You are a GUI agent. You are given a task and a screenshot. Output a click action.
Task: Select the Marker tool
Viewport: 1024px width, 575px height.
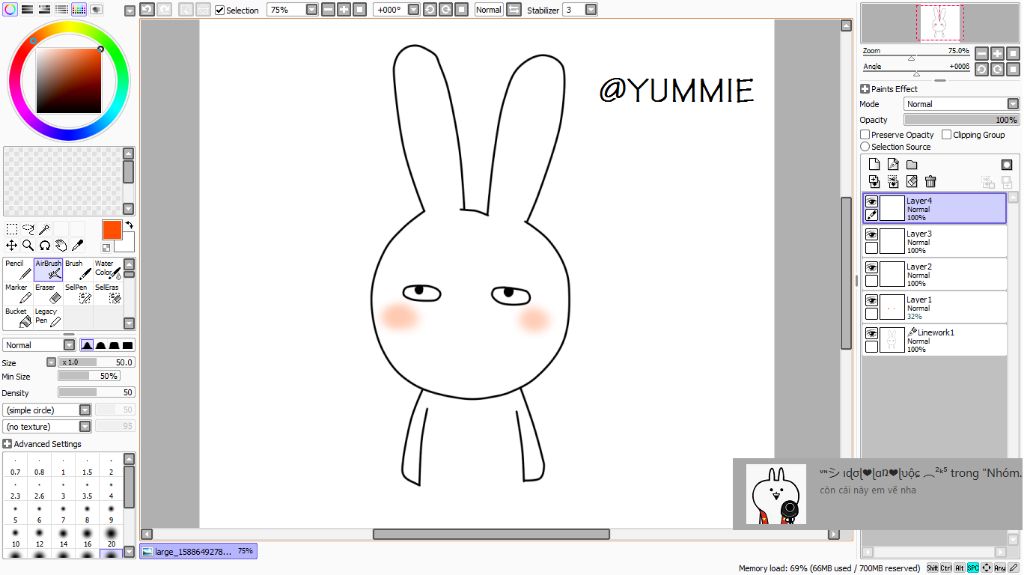click(x=18, y=293)
